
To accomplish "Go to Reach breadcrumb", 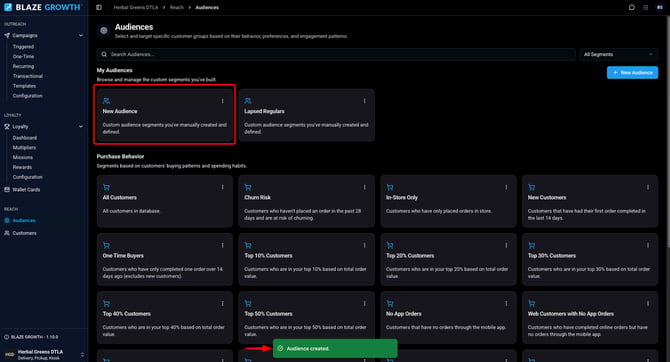I will point(176,7).
